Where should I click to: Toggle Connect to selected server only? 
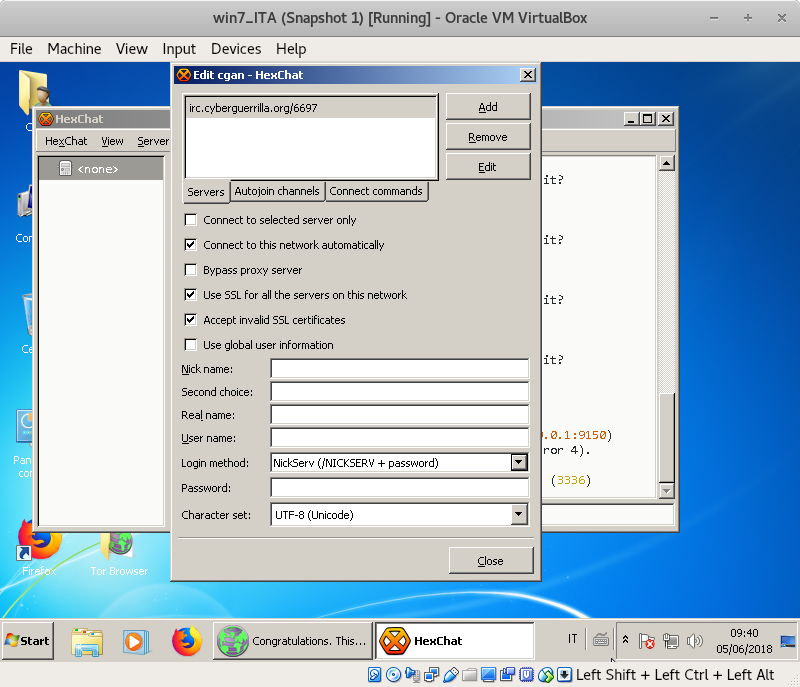pos(191,220)
